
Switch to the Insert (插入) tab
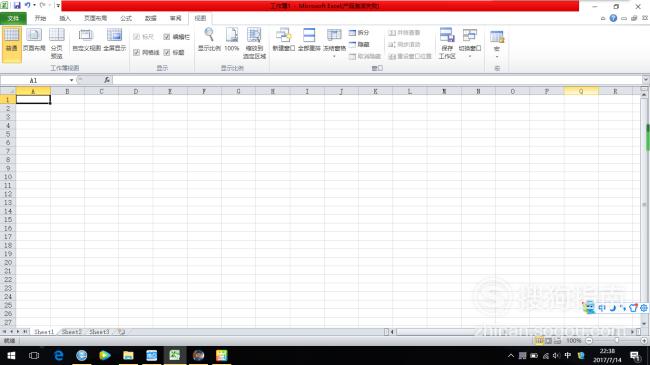[65, 18]
